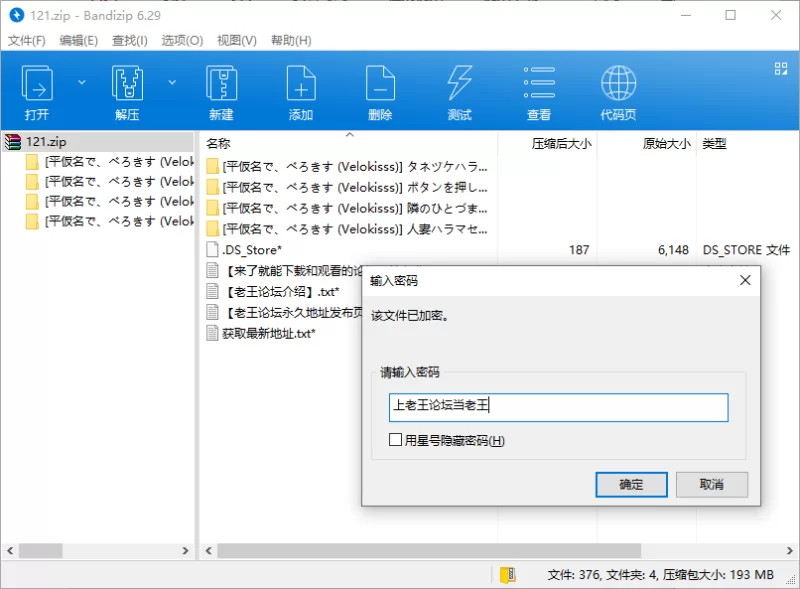Select the .DS_Store file row
The image size is (800, 589).
point(500,250)
